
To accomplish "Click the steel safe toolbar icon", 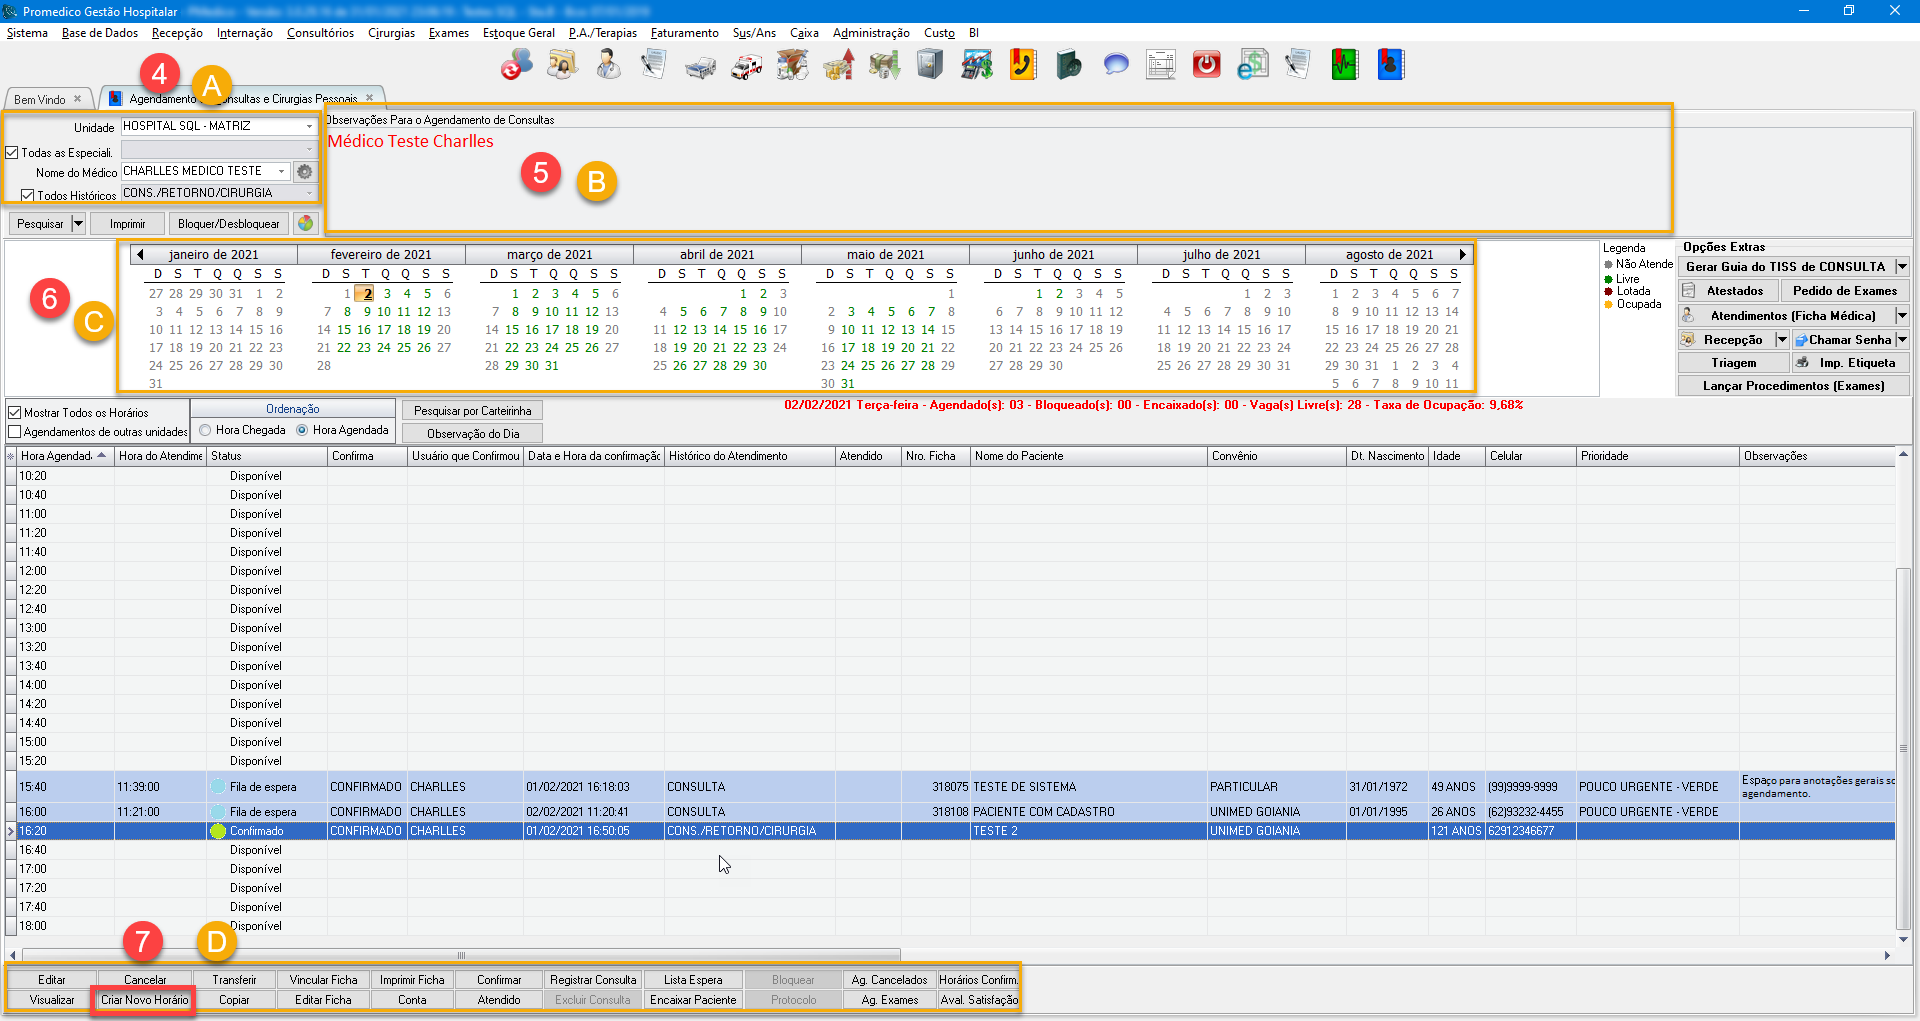I will [930, 65].
